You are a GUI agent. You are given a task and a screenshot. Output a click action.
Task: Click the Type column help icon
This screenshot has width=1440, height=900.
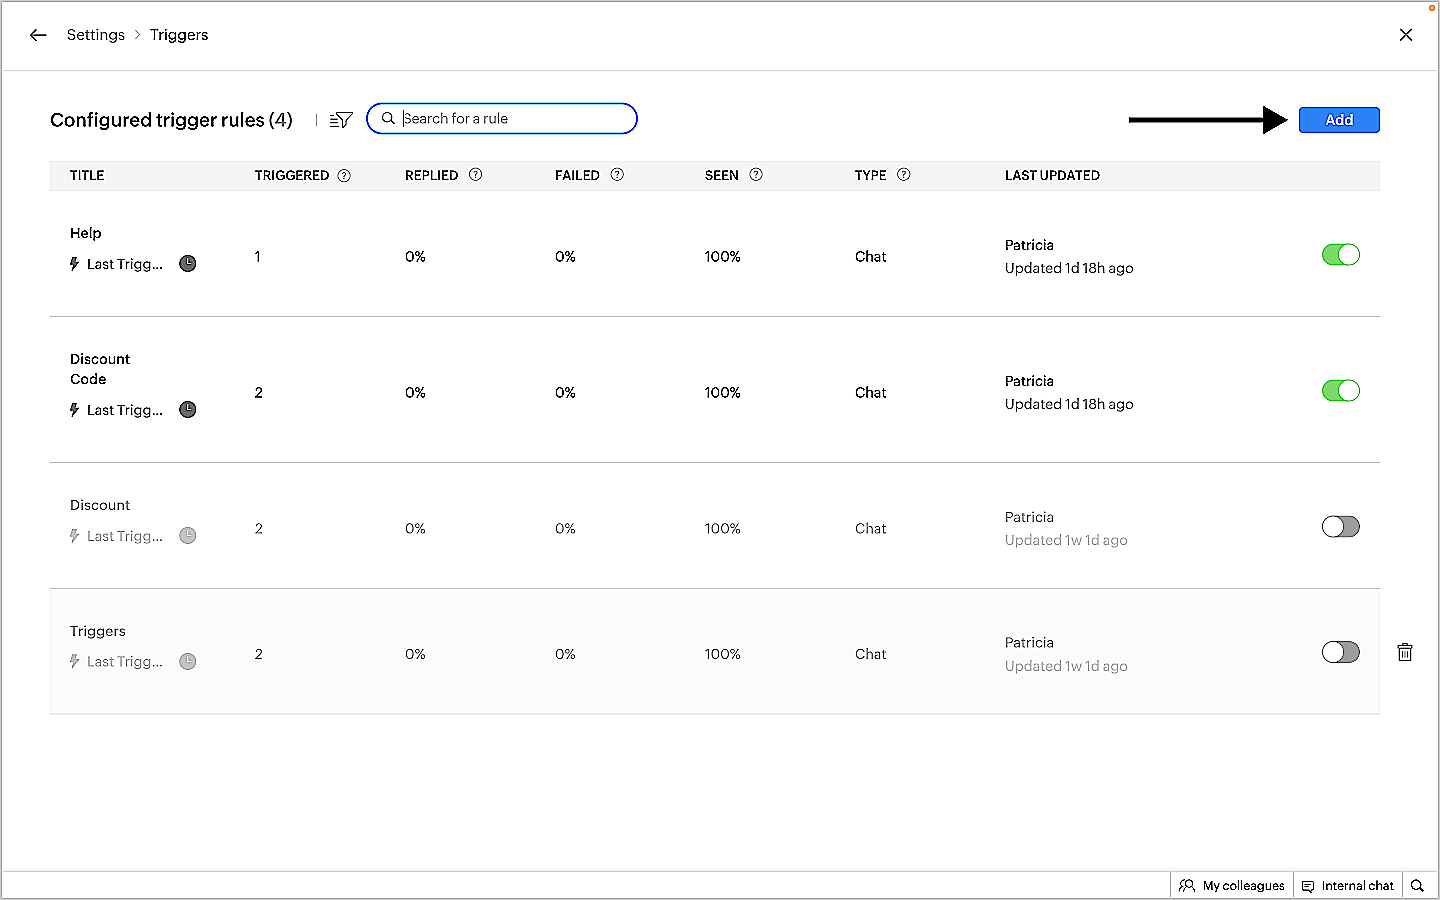[x=904, y=175]
